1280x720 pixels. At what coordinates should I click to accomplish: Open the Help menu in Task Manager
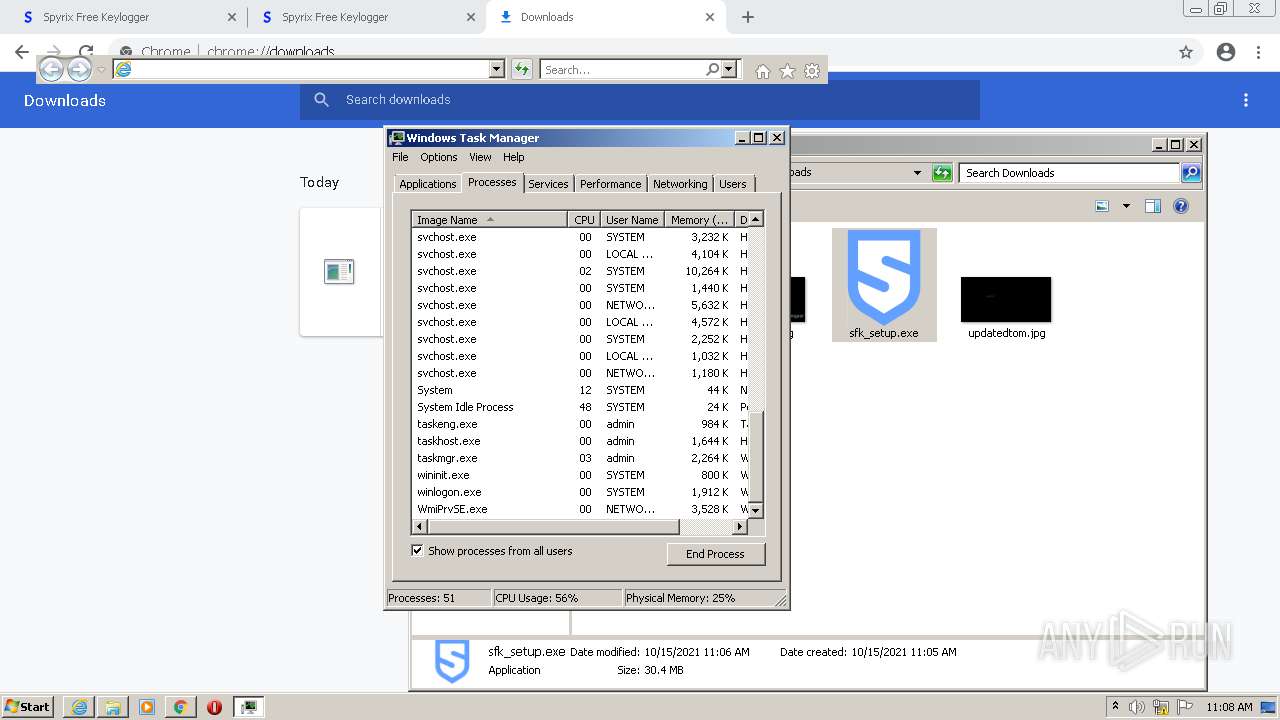tap(513, 157)
